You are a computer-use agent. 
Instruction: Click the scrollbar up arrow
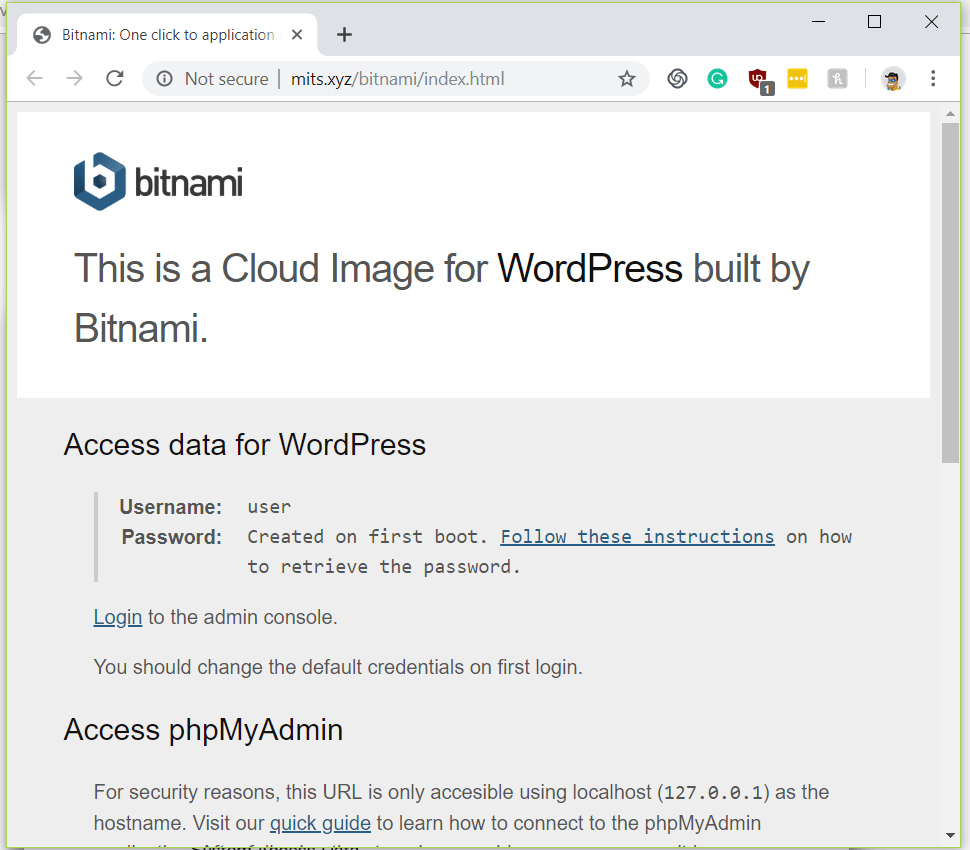tap(950, 114)
